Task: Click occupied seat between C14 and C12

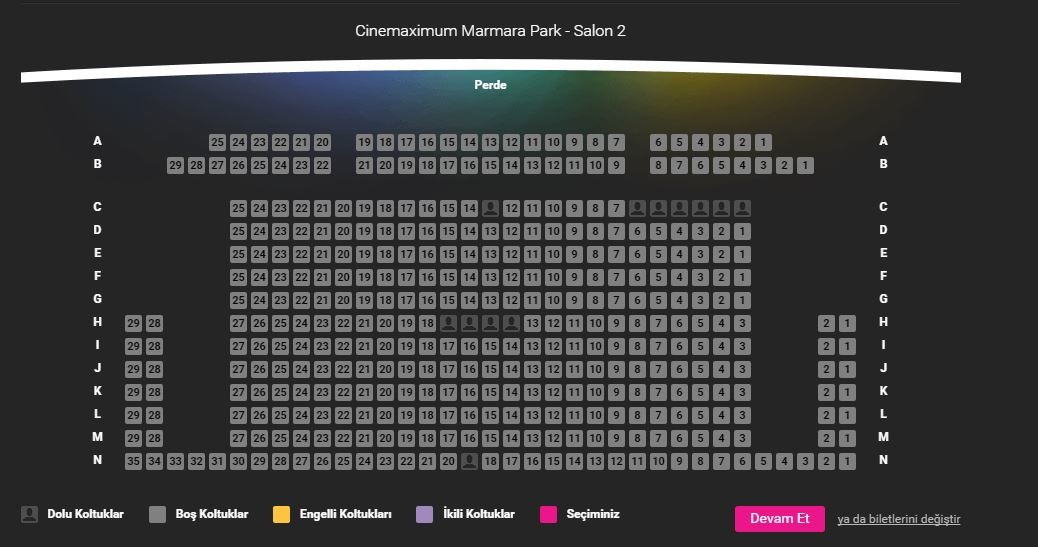Action: point(491,209)
